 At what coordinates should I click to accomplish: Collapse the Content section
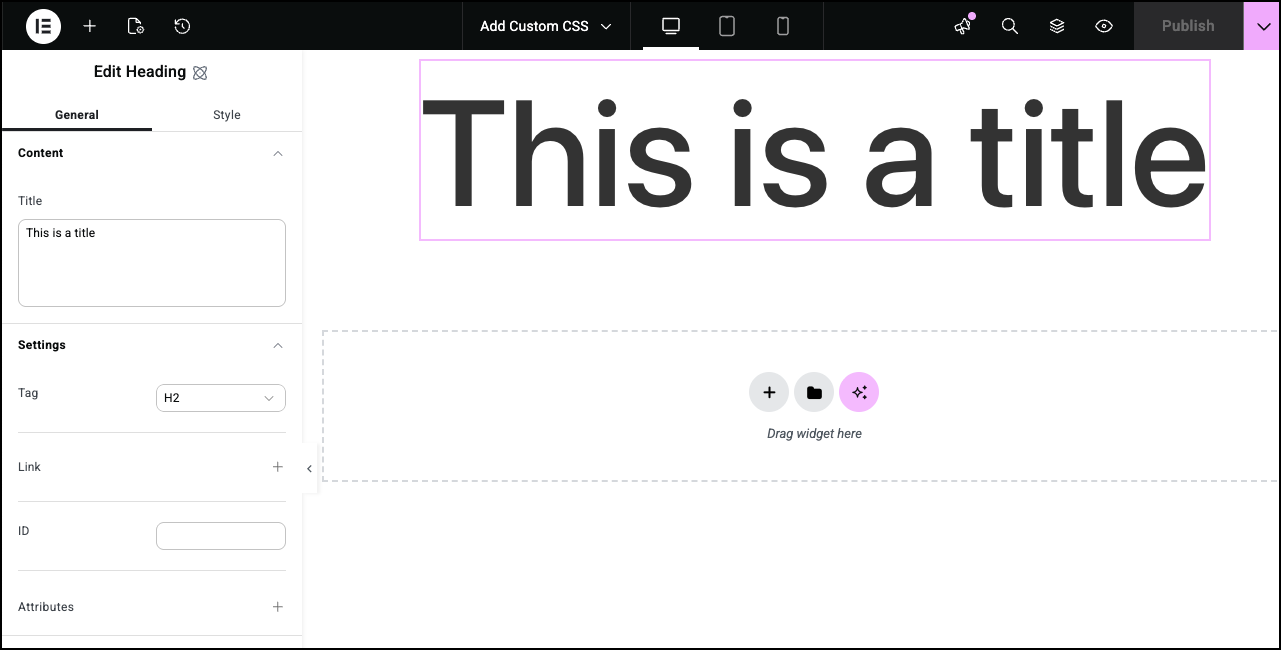point(278,153)
